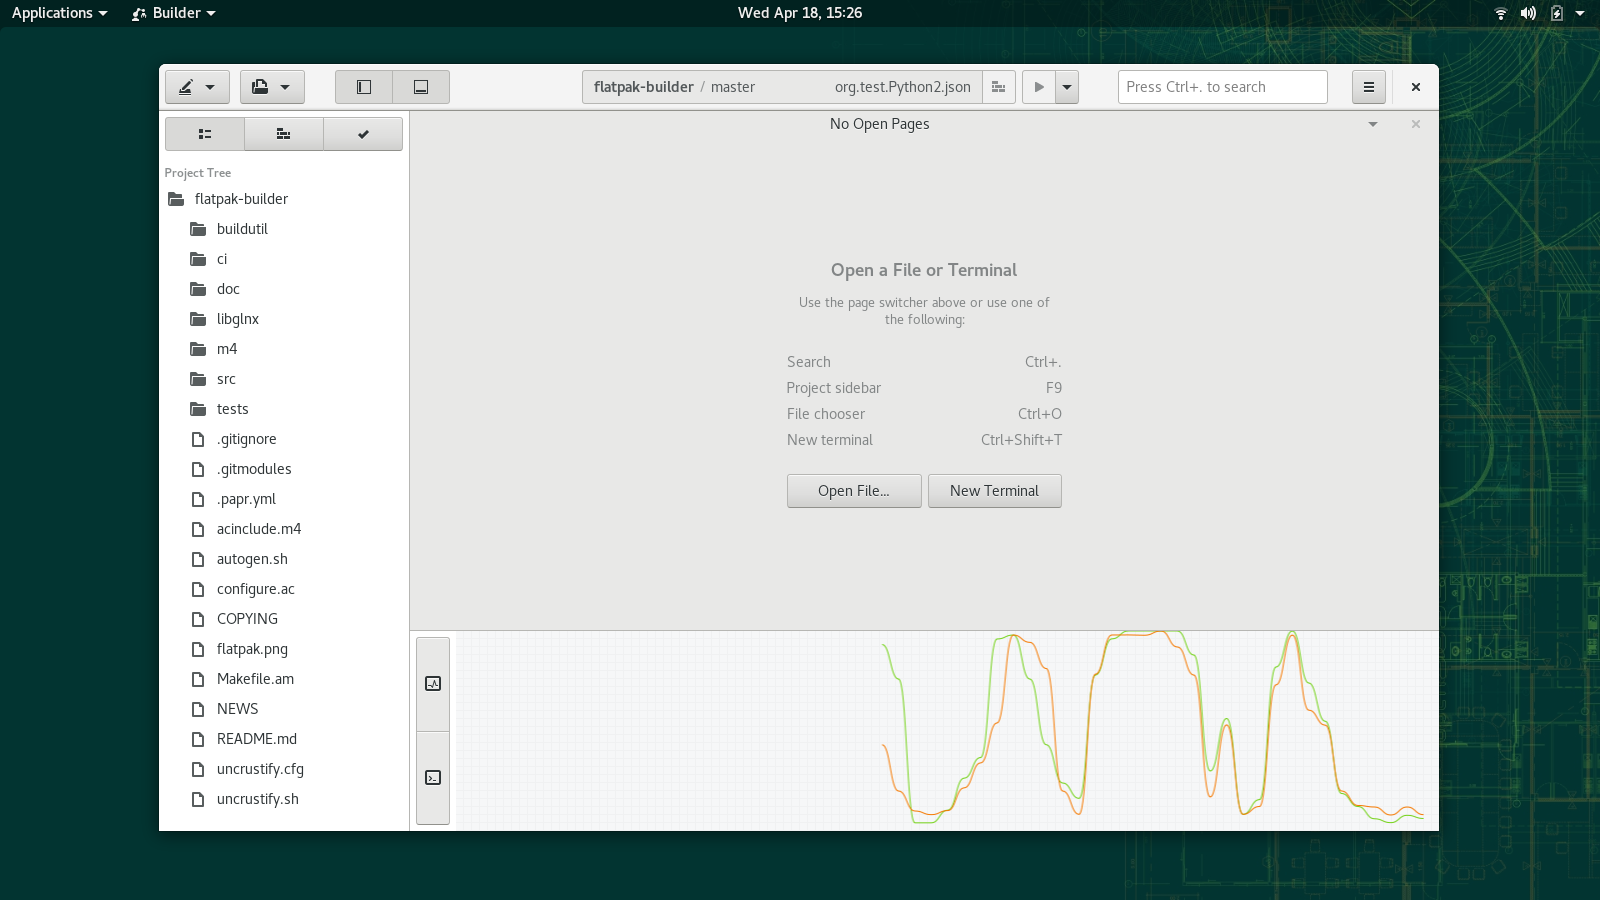This screenshot has width=1600, height=900.
Task: Show the build issues sidebar view
Action: tap(284, 134)
